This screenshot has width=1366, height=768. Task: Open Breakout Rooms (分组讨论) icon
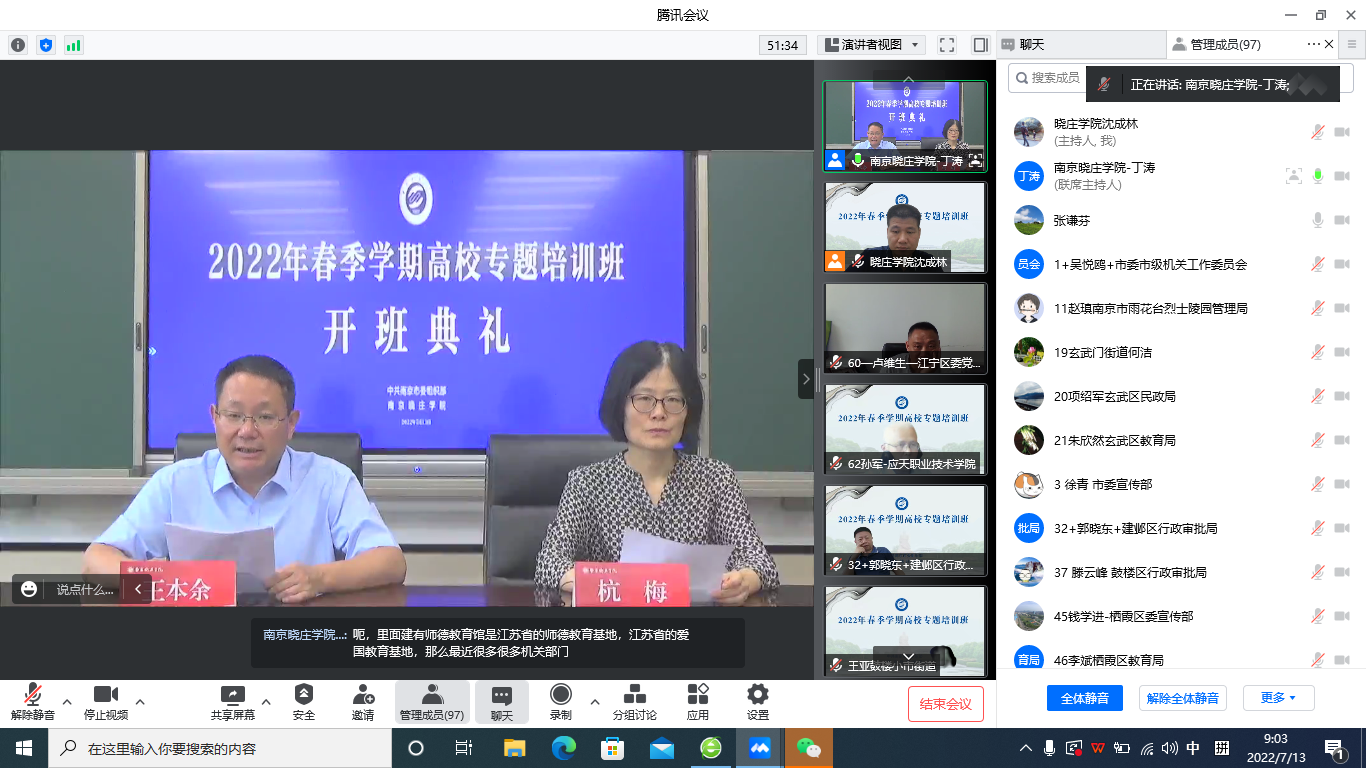[x=634, y=695]
